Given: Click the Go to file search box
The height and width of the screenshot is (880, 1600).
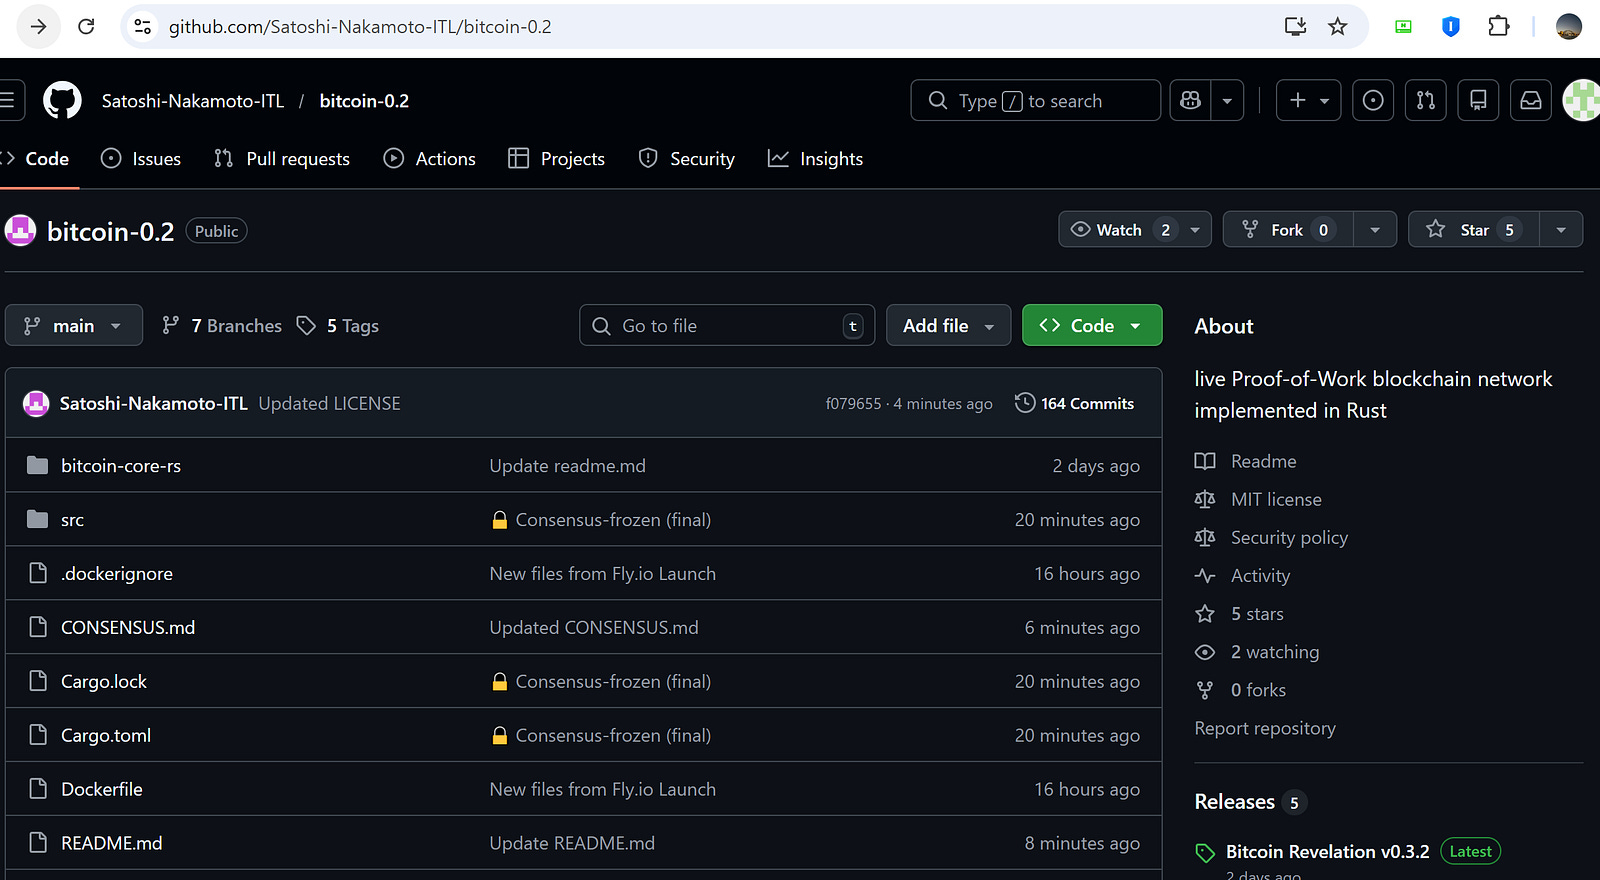Looking at the screenshot, I should (727, 326).
